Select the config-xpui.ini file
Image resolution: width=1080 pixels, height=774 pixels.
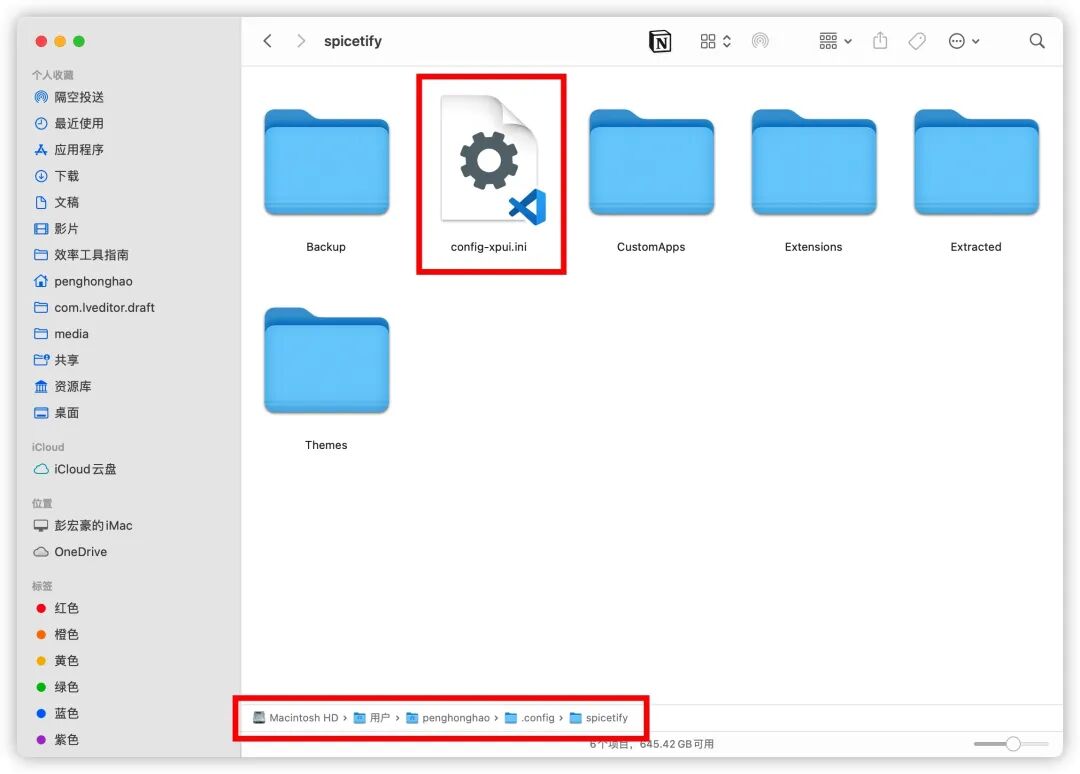(490, 175)
